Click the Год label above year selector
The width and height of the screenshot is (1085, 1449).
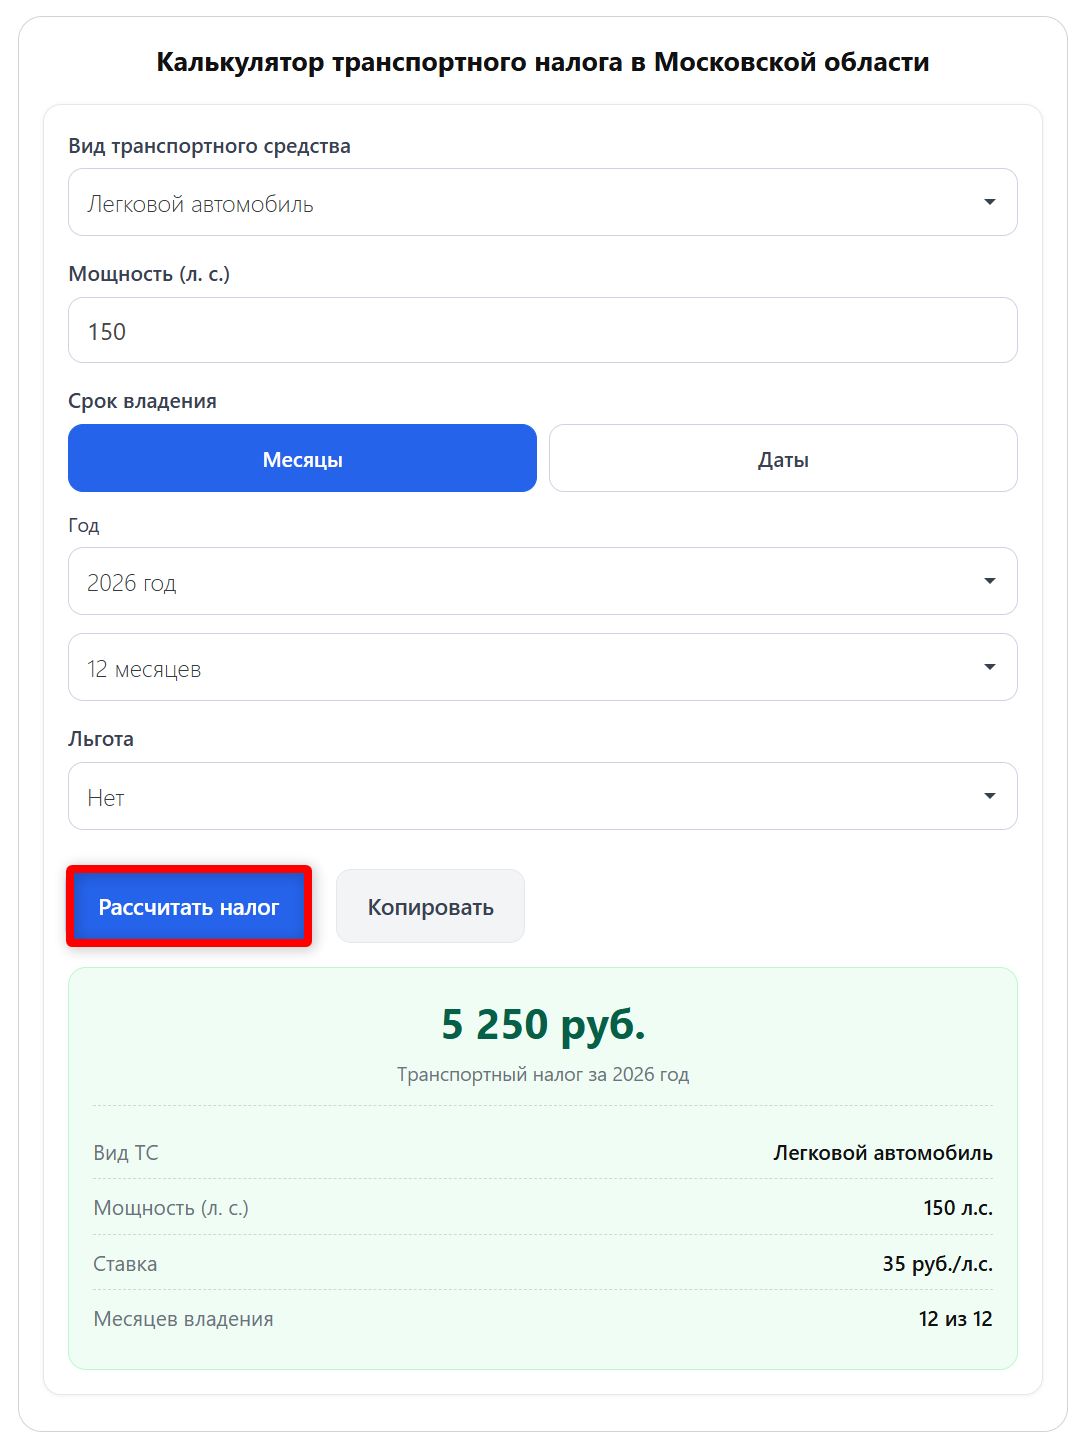coord(84,526)
